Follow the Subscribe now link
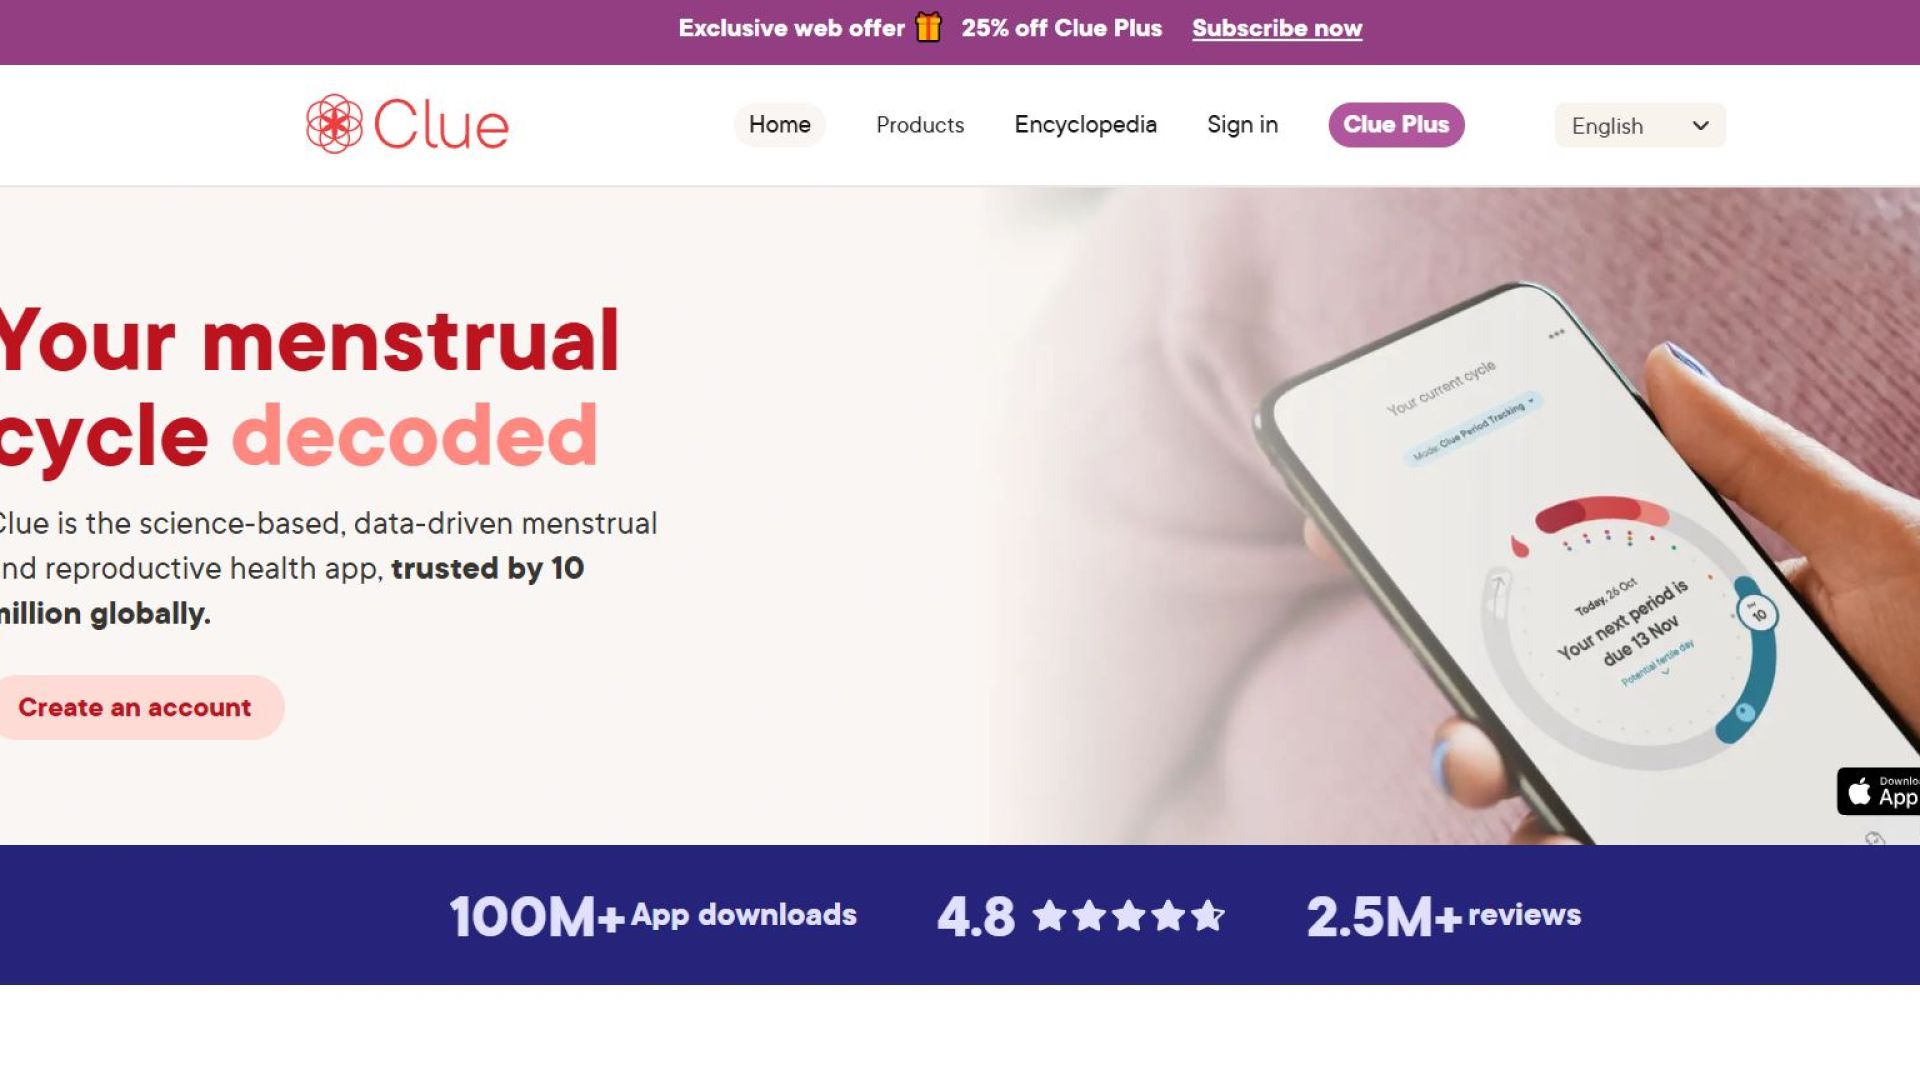The height and width of the screenshot is (1080, 1920). [x=1277, y=28]
